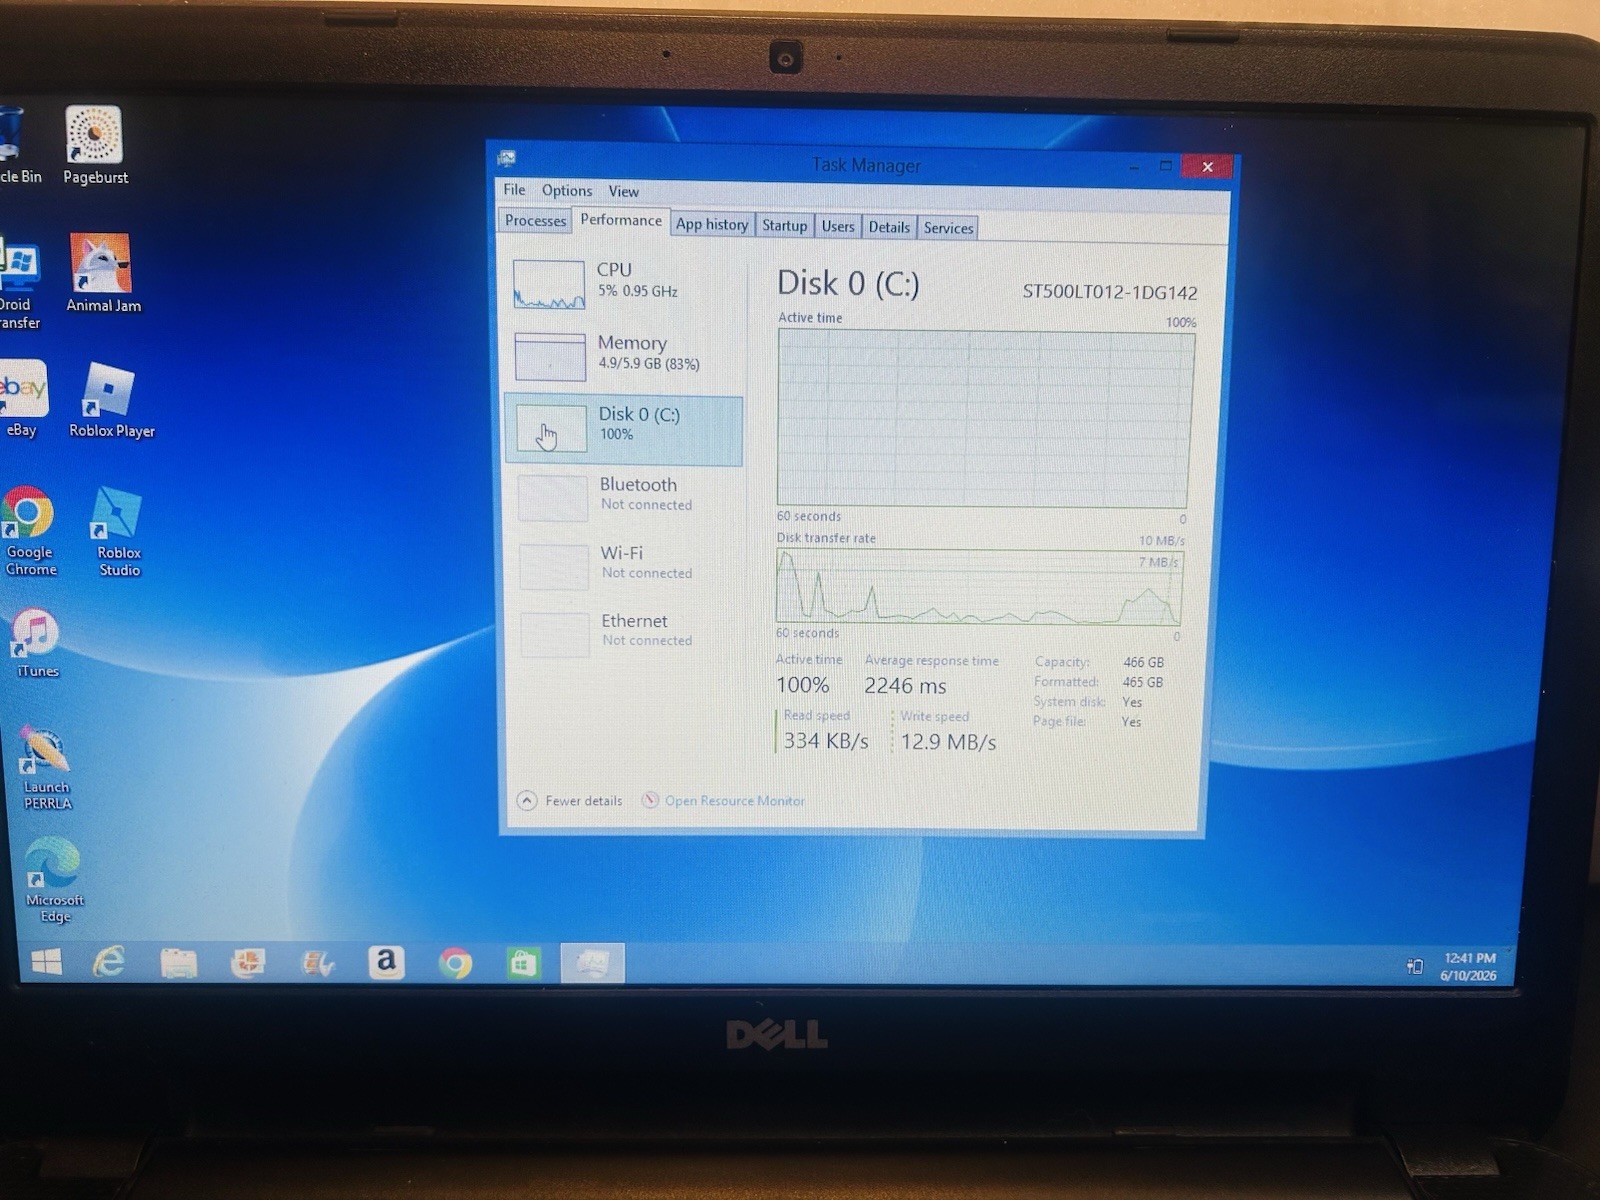Click the 100% active time value below graphs
The width and height of the screenshot is (1600, 1200).
[802, 684]
